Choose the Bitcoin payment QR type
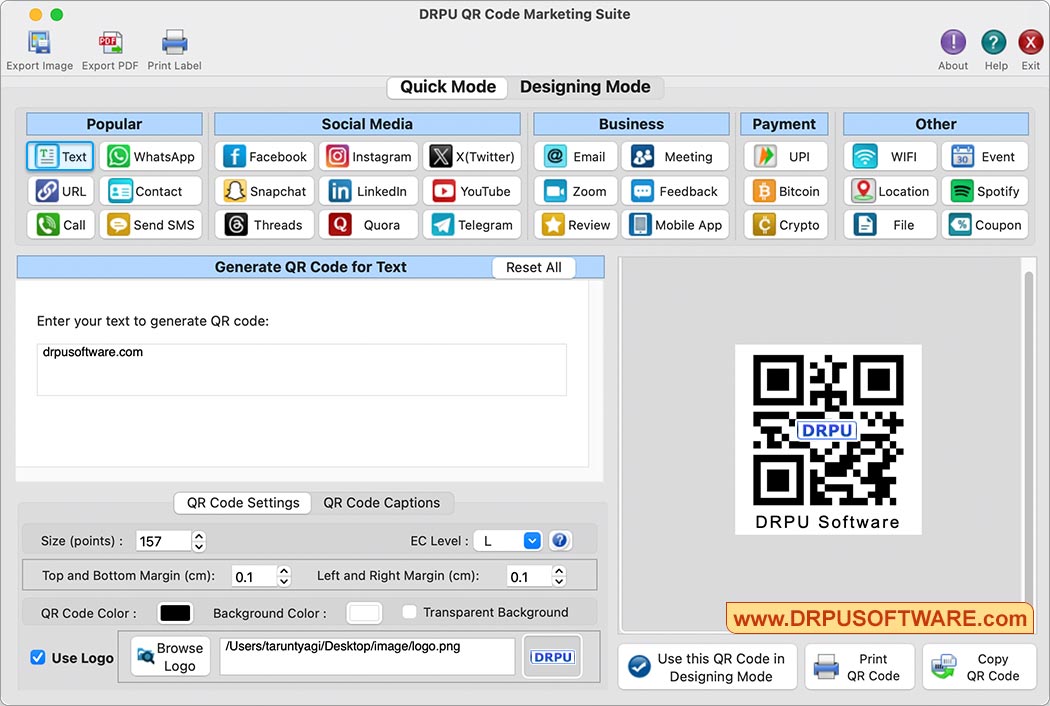 pos(785,190)
